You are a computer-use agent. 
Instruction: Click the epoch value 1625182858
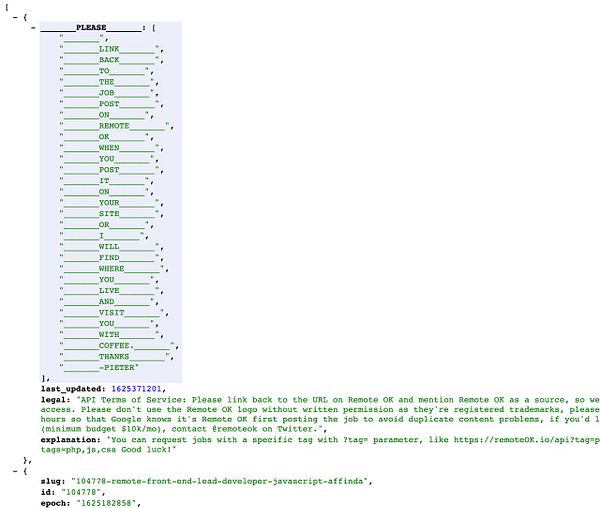[108, 503]
